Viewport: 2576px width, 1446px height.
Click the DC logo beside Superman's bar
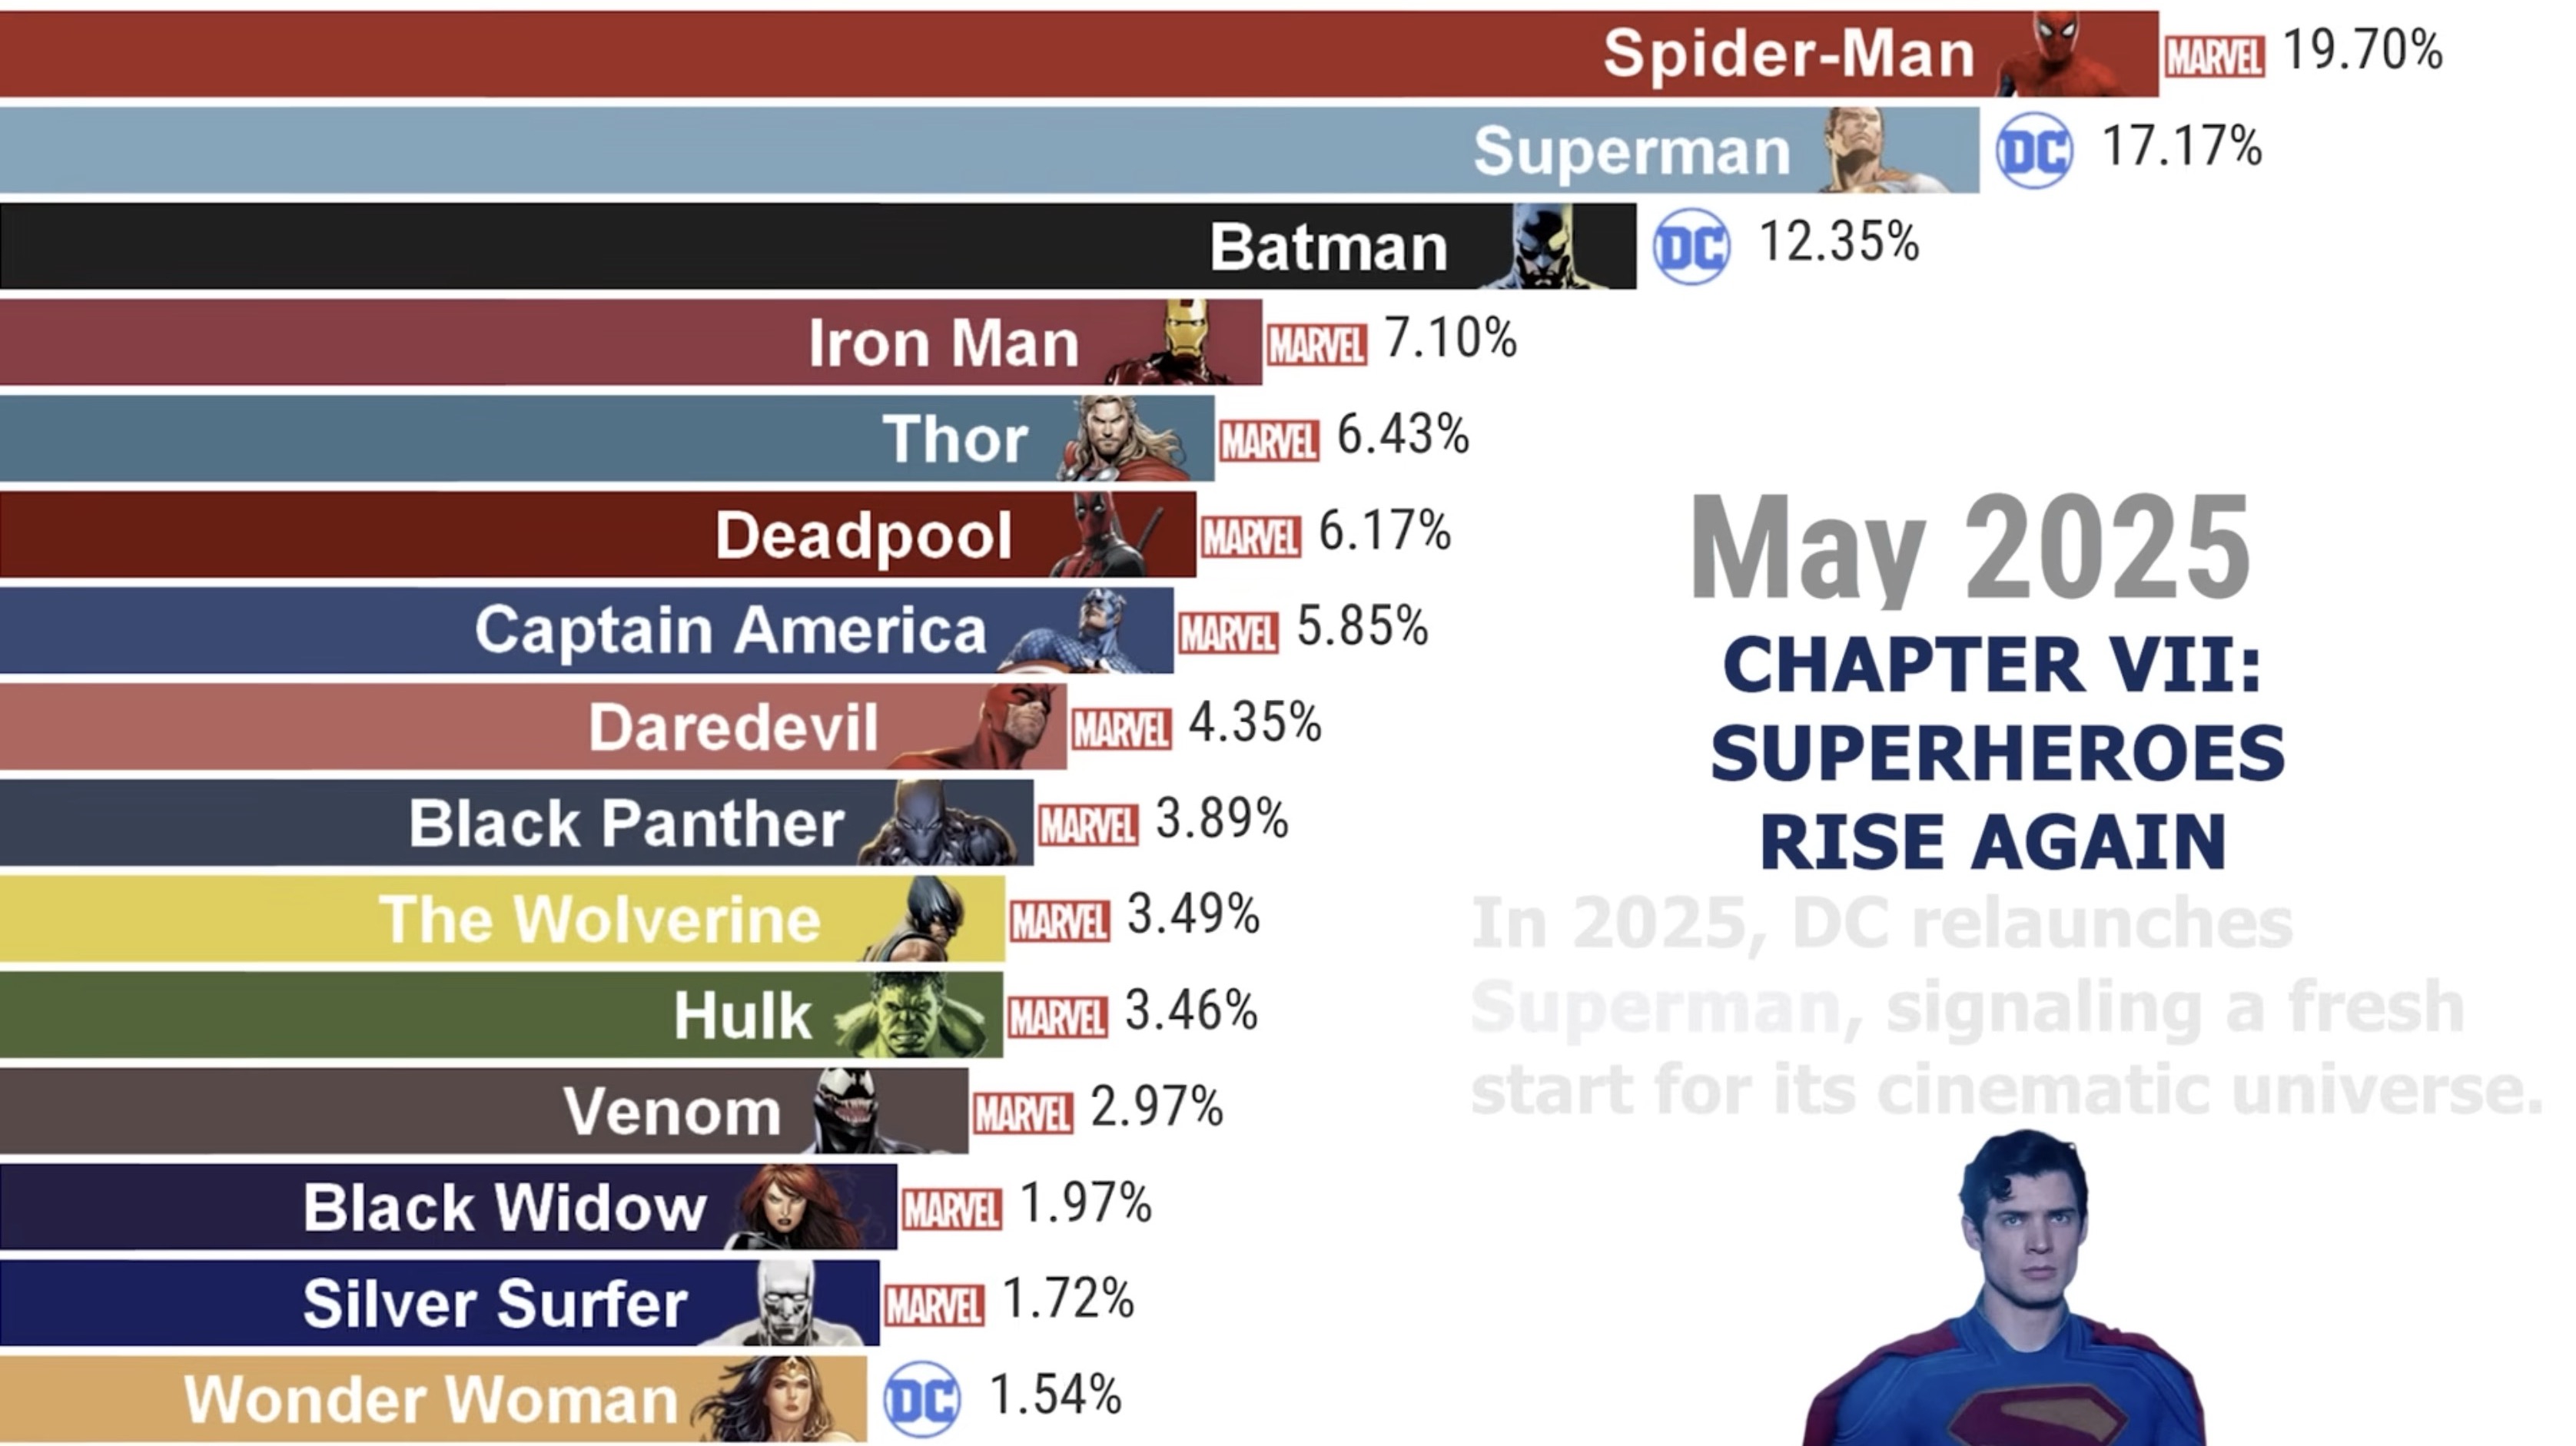[2034, 151]
